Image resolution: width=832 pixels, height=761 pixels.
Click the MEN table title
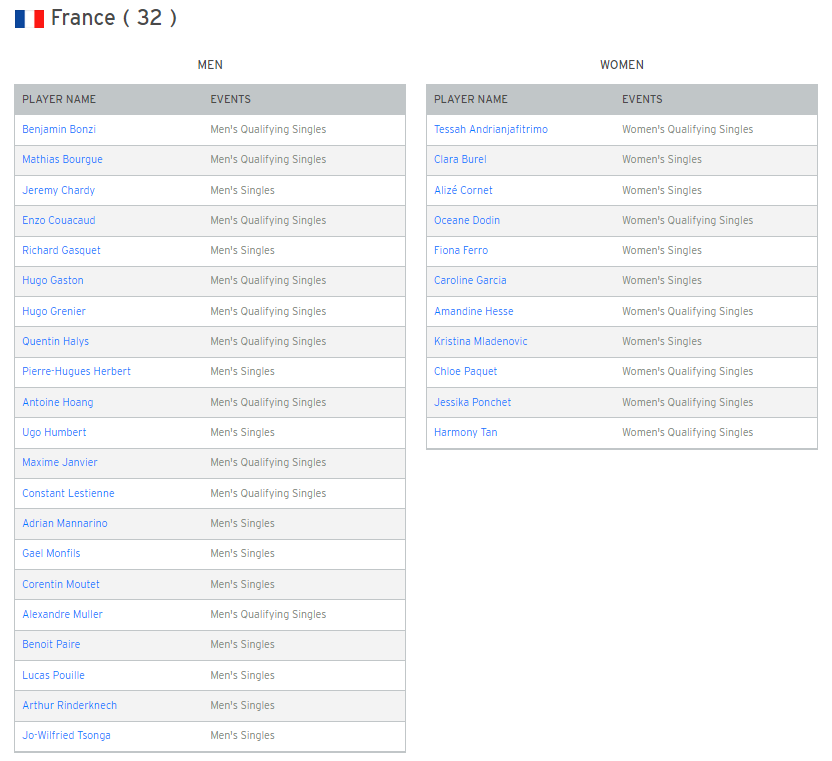coord(210,65)
